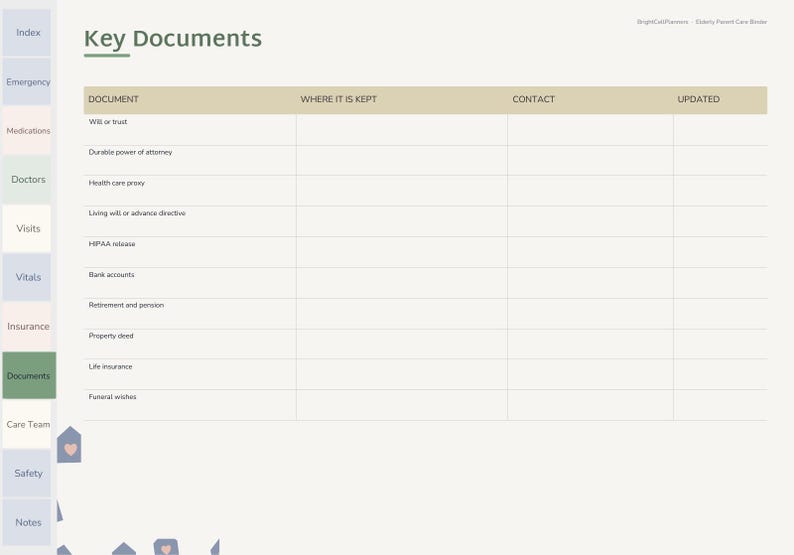
Task: Select the Visits tab
Action: coord(27,228)
